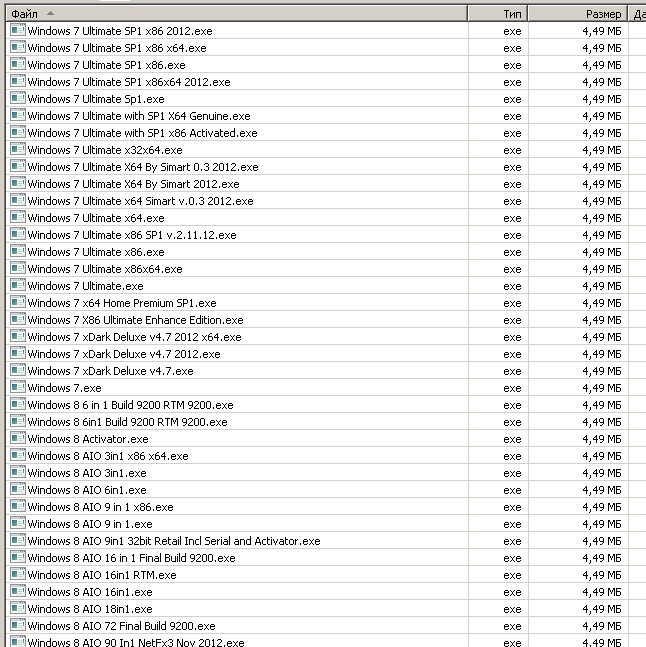Sort by the Тип column header
Screen dimensions: 646x647
pyautogui.click(x=498, y=14)
